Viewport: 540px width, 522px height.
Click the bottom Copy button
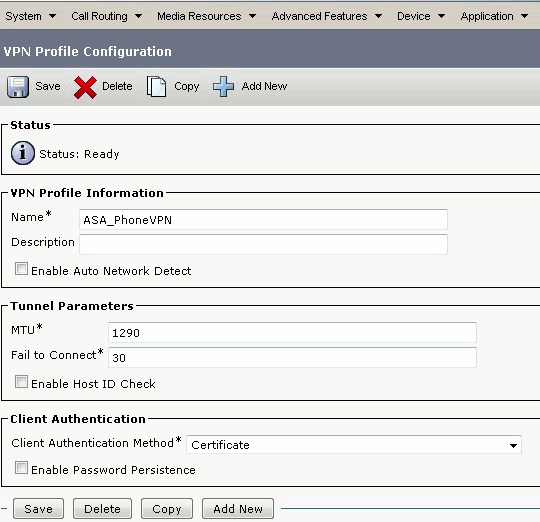pyautogui.click(x=167, y=509)
